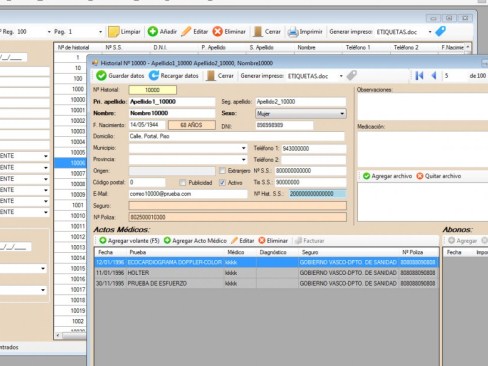488x366 pixels.
Task: Click the grey tag icon in Historial toolbar
Action: pos(351,76)
